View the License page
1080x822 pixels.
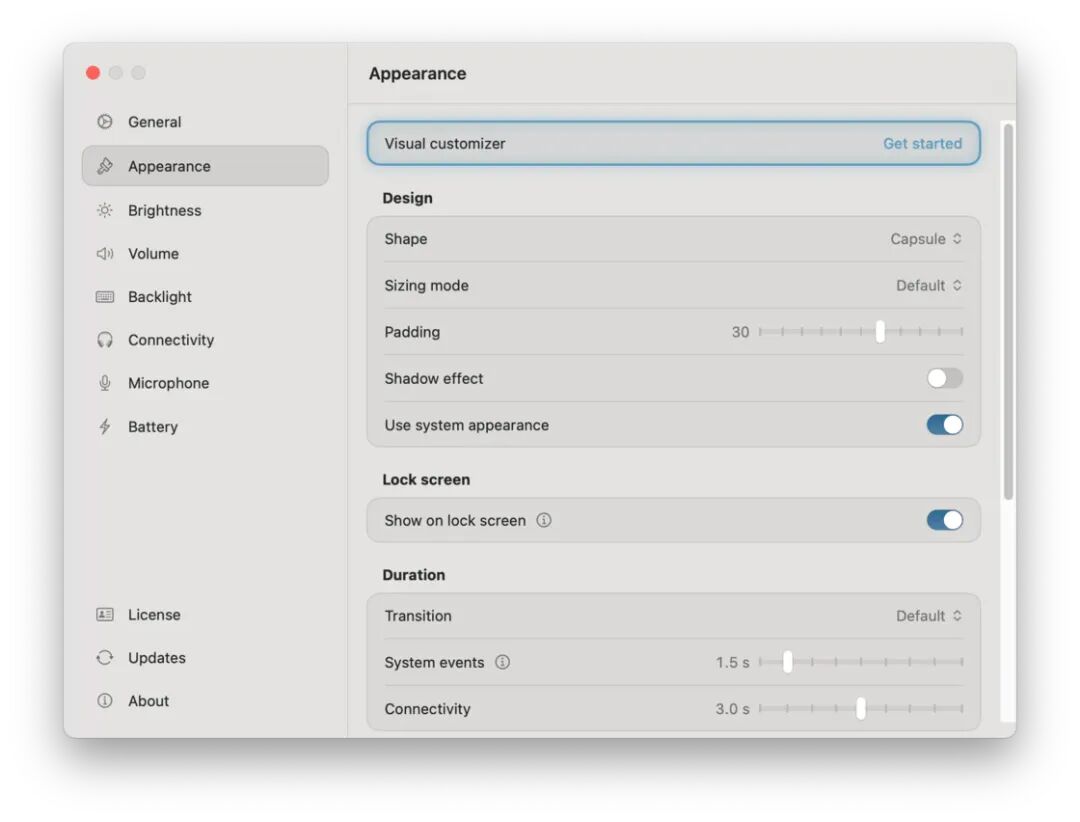point(205,614)
